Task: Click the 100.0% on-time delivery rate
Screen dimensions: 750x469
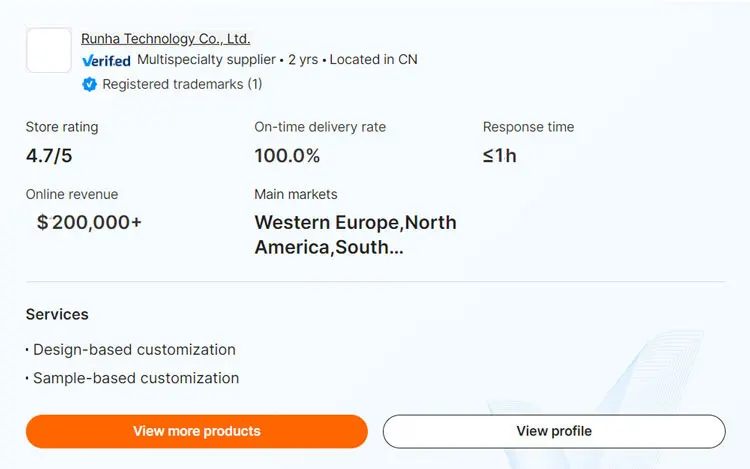Action: [x=287, y=155]
